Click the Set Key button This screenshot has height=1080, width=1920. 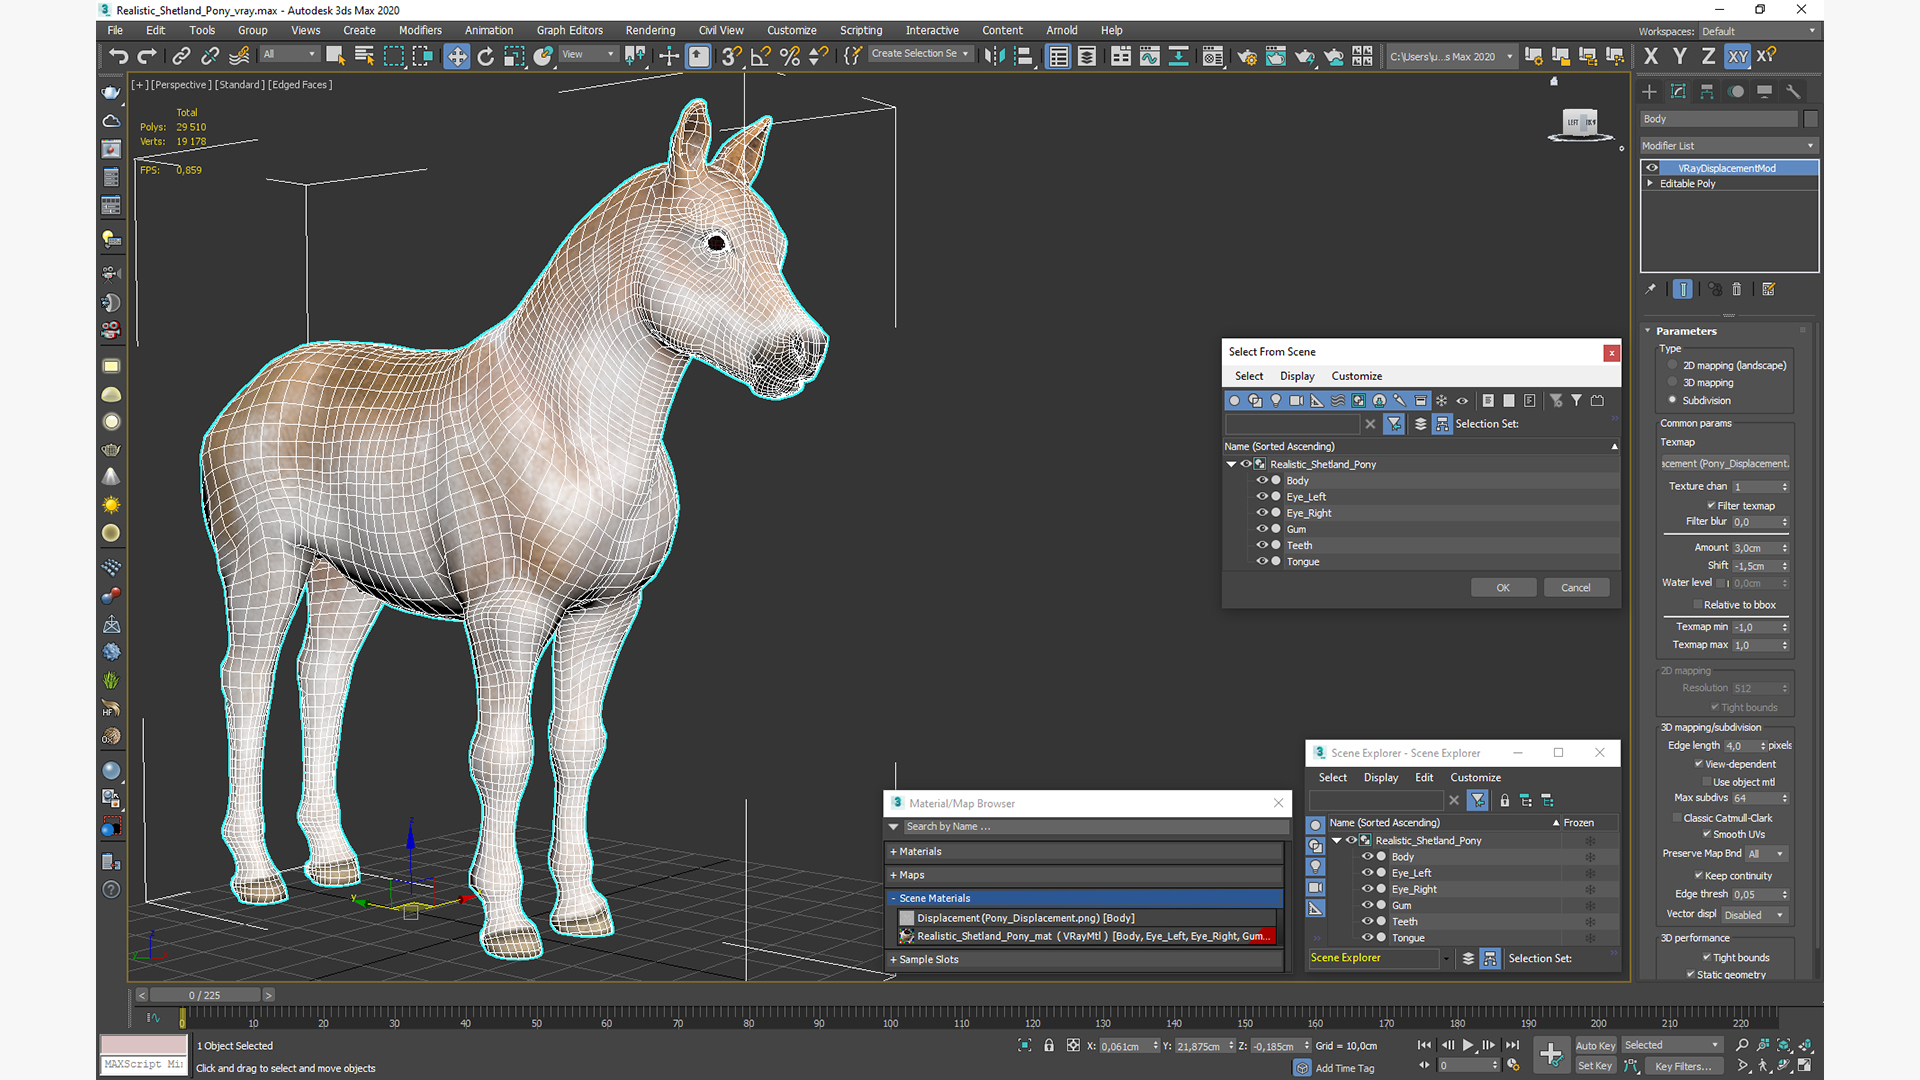coord(1595,1066)
